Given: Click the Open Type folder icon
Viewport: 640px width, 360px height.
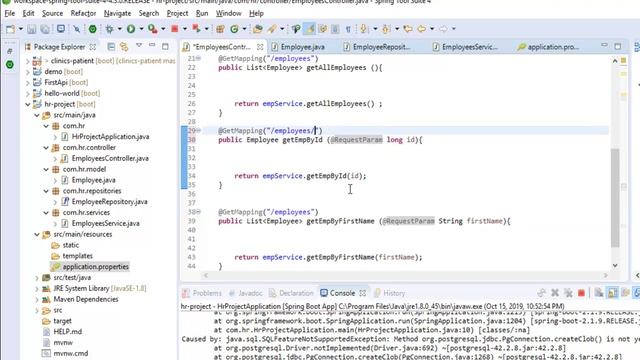Looking at the screenshot, I should pos(258,29).
